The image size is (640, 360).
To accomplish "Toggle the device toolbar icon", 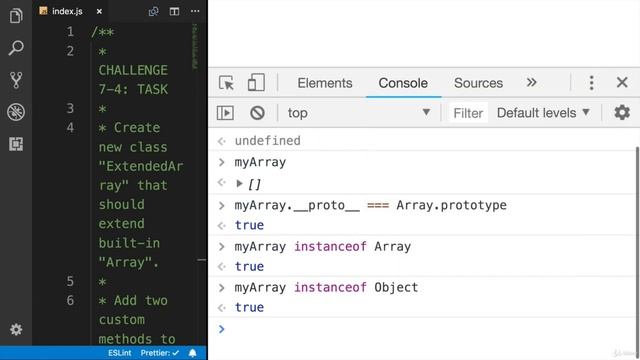I will click(256, 82).
